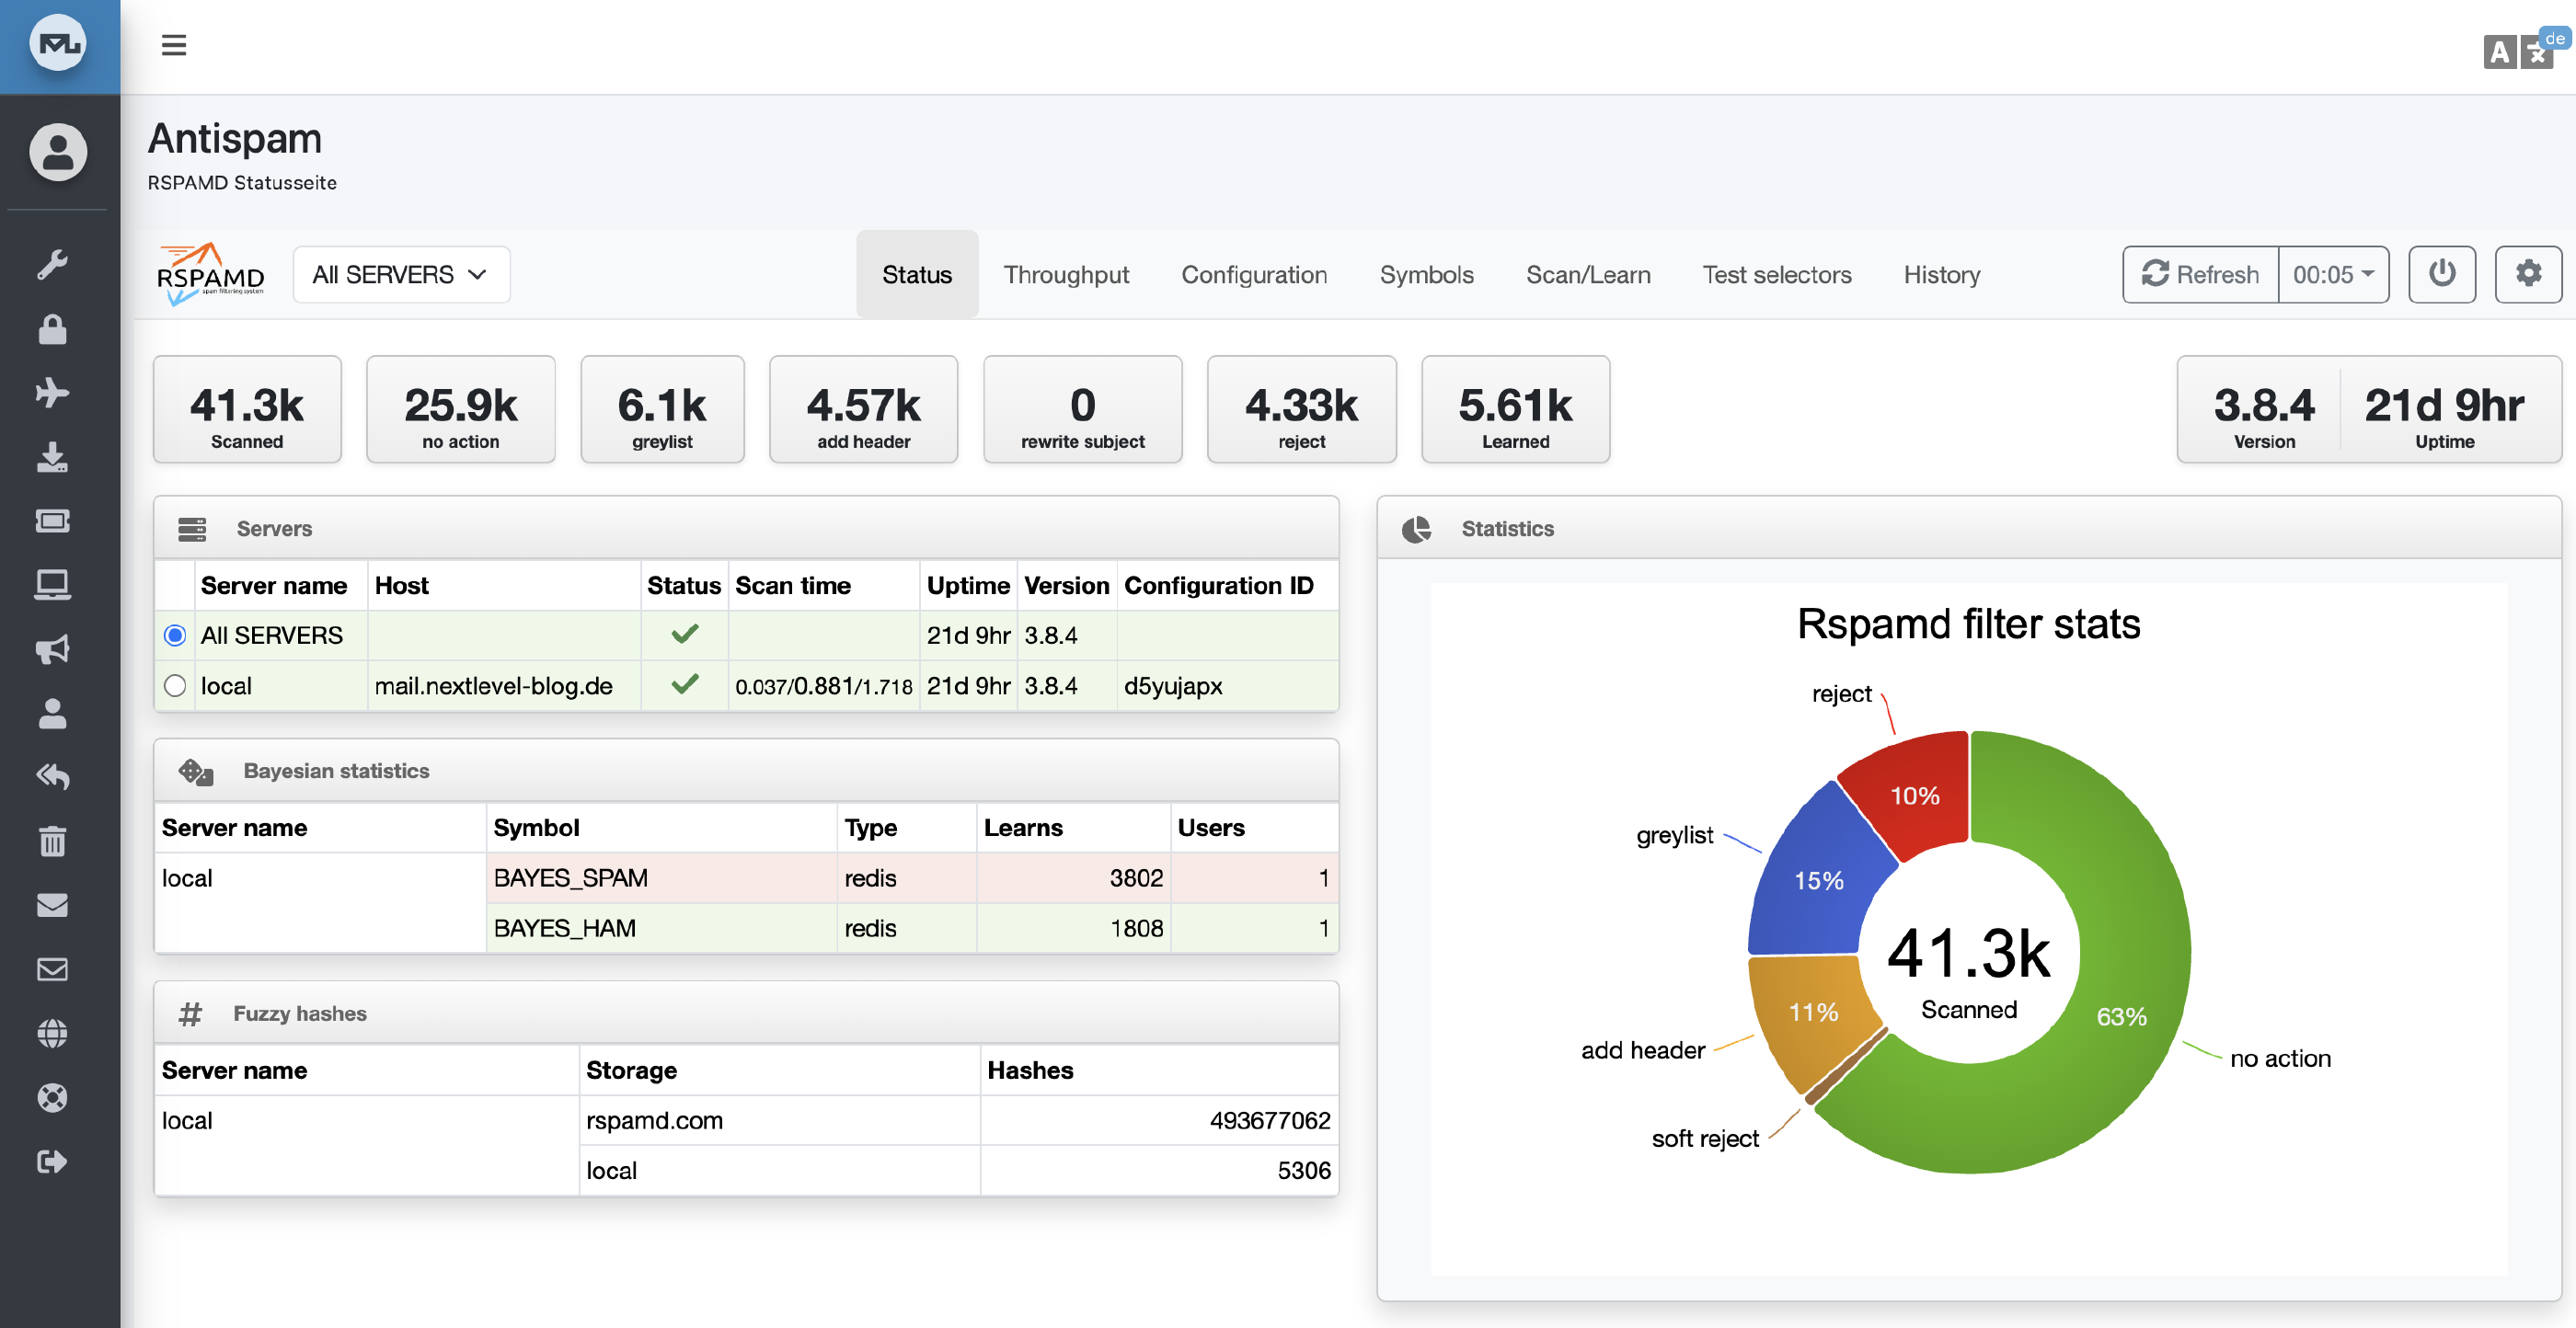Open announcements via the megaphone icon

coord(52,649)
